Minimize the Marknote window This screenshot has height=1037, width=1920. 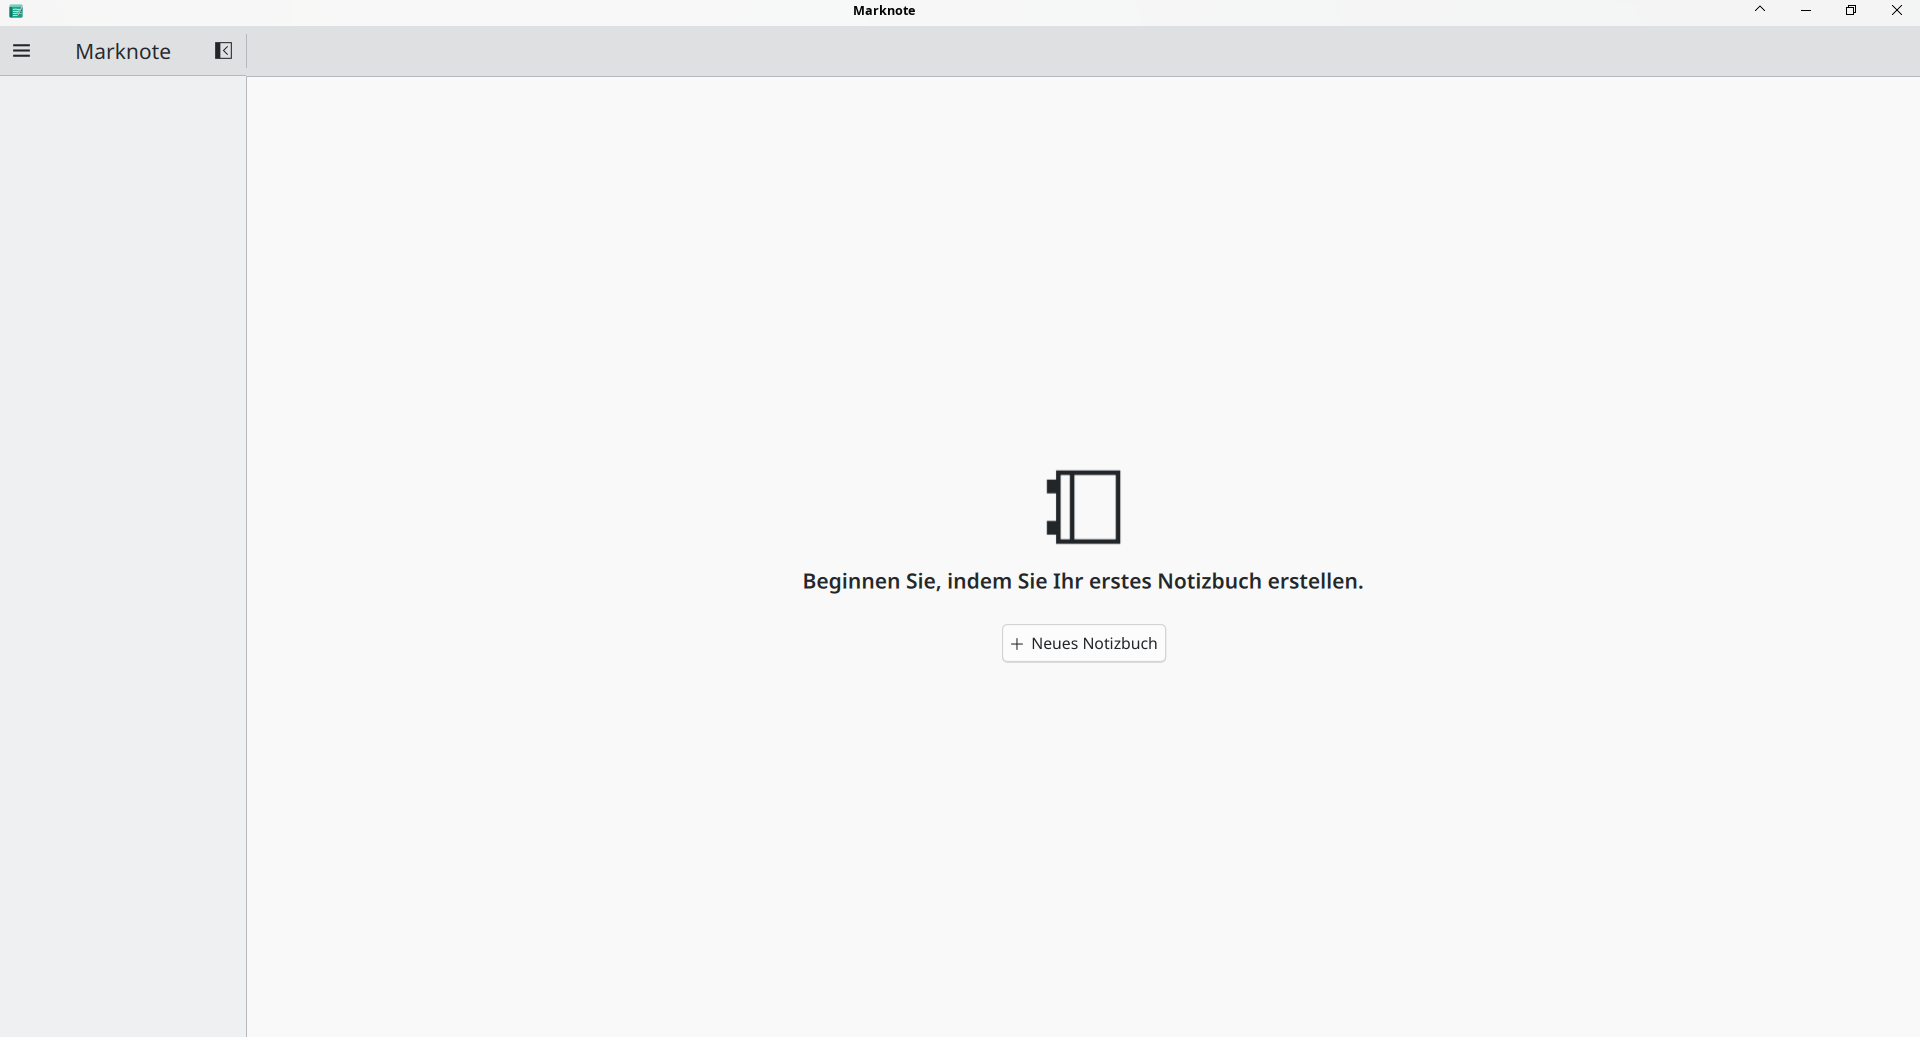pyautogui.click(x=1806, y=11)
